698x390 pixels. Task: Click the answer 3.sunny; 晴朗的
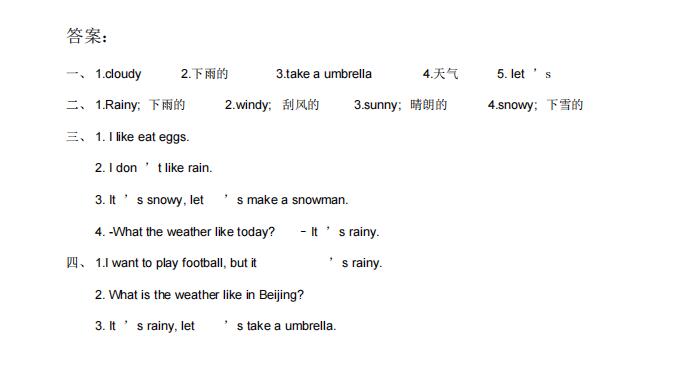(400, 105)
